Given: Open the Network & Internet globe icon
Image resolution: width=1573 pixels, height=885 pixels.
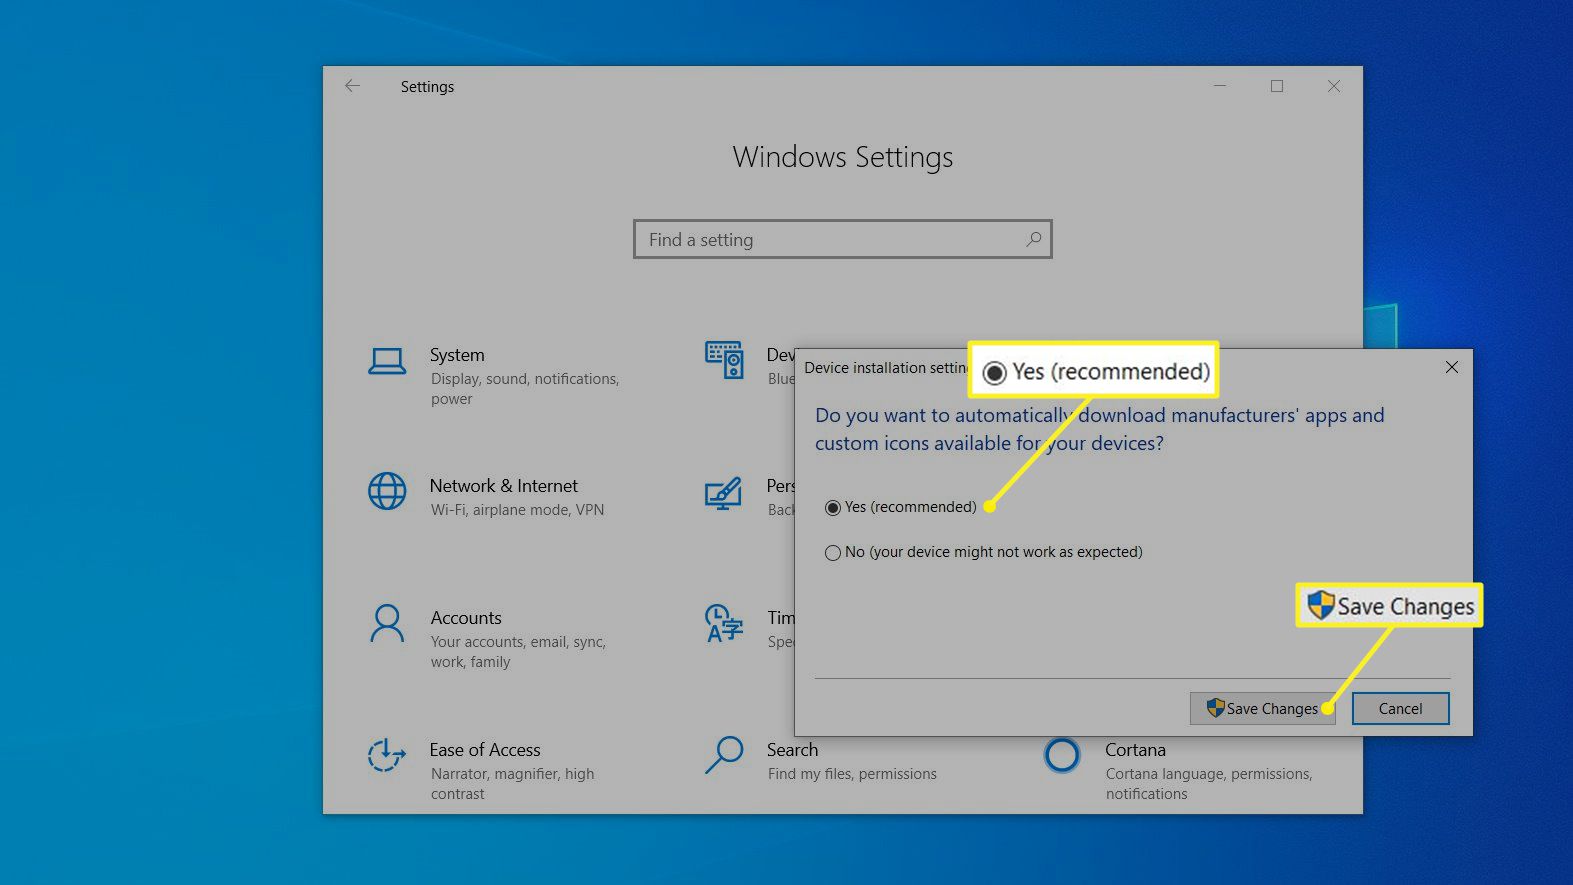Looking at the screenshot, I should pos(387,491).
